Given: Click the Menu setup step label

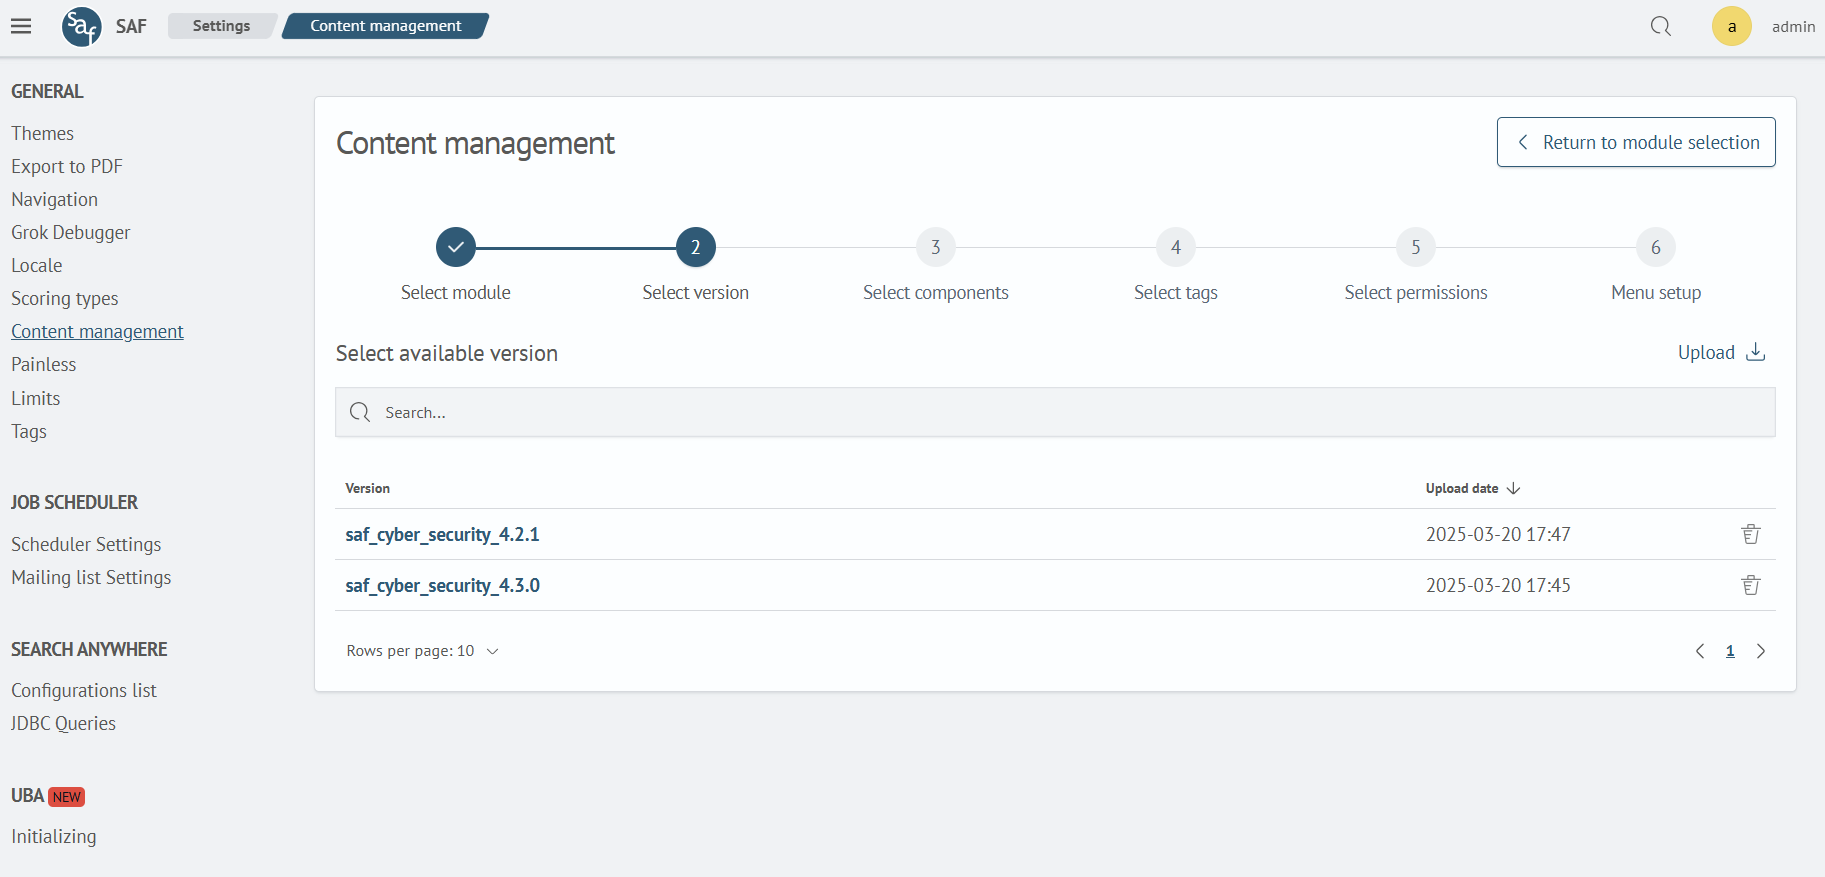Looking at the screenshot, I should click(1656, 292).
